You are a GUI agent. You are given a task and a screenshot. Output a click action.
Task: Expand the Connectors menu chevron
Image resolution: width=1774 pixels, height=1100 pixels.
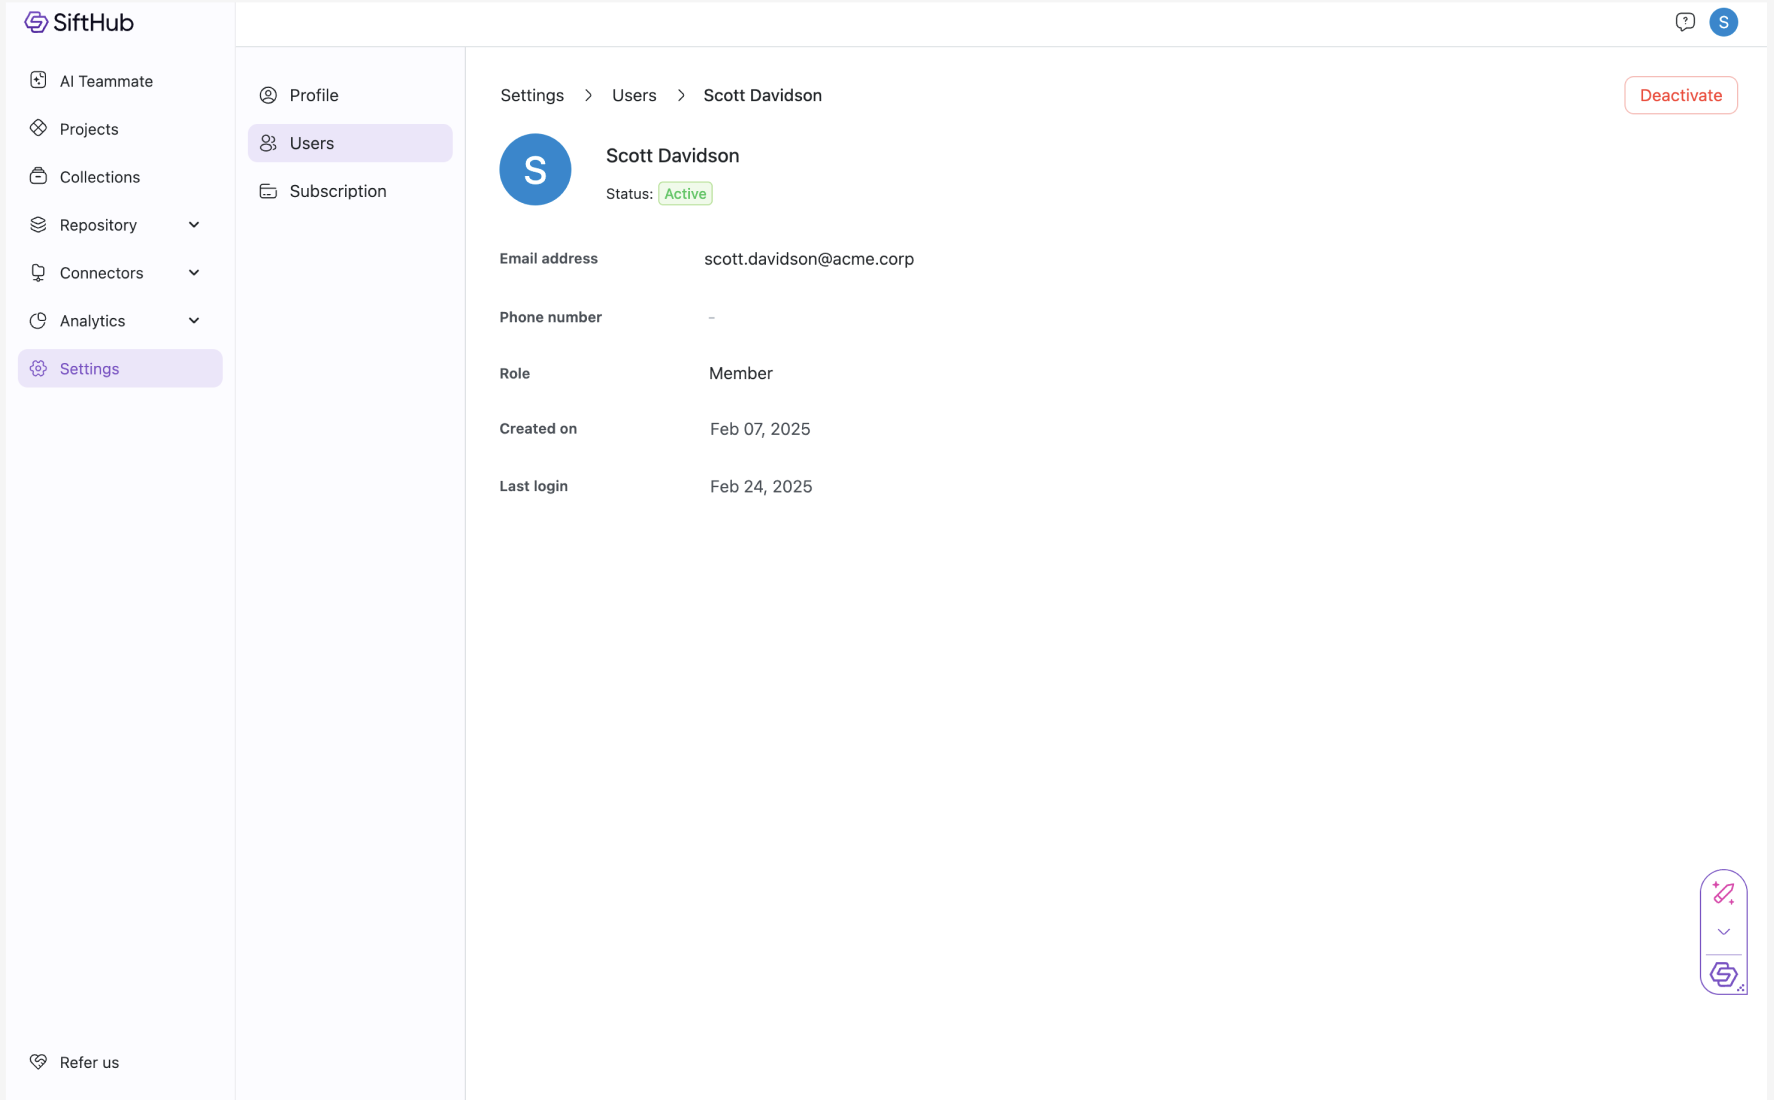point(194,273)
